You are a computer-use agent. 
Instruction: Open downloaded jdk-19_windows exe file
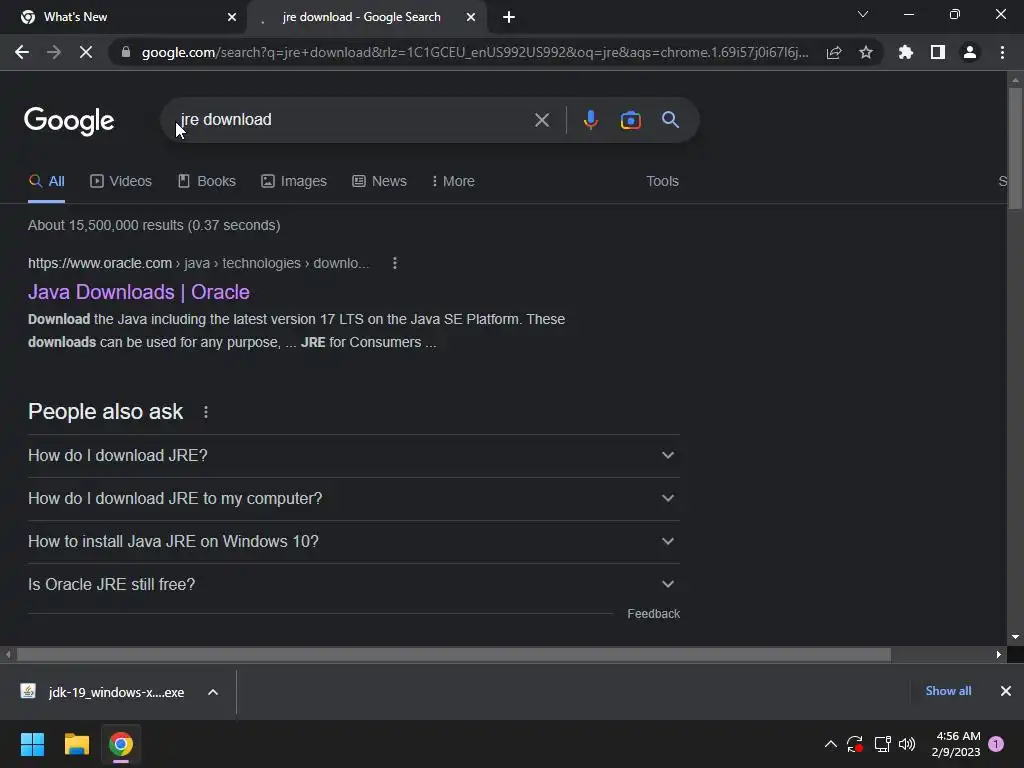point(103,692)
